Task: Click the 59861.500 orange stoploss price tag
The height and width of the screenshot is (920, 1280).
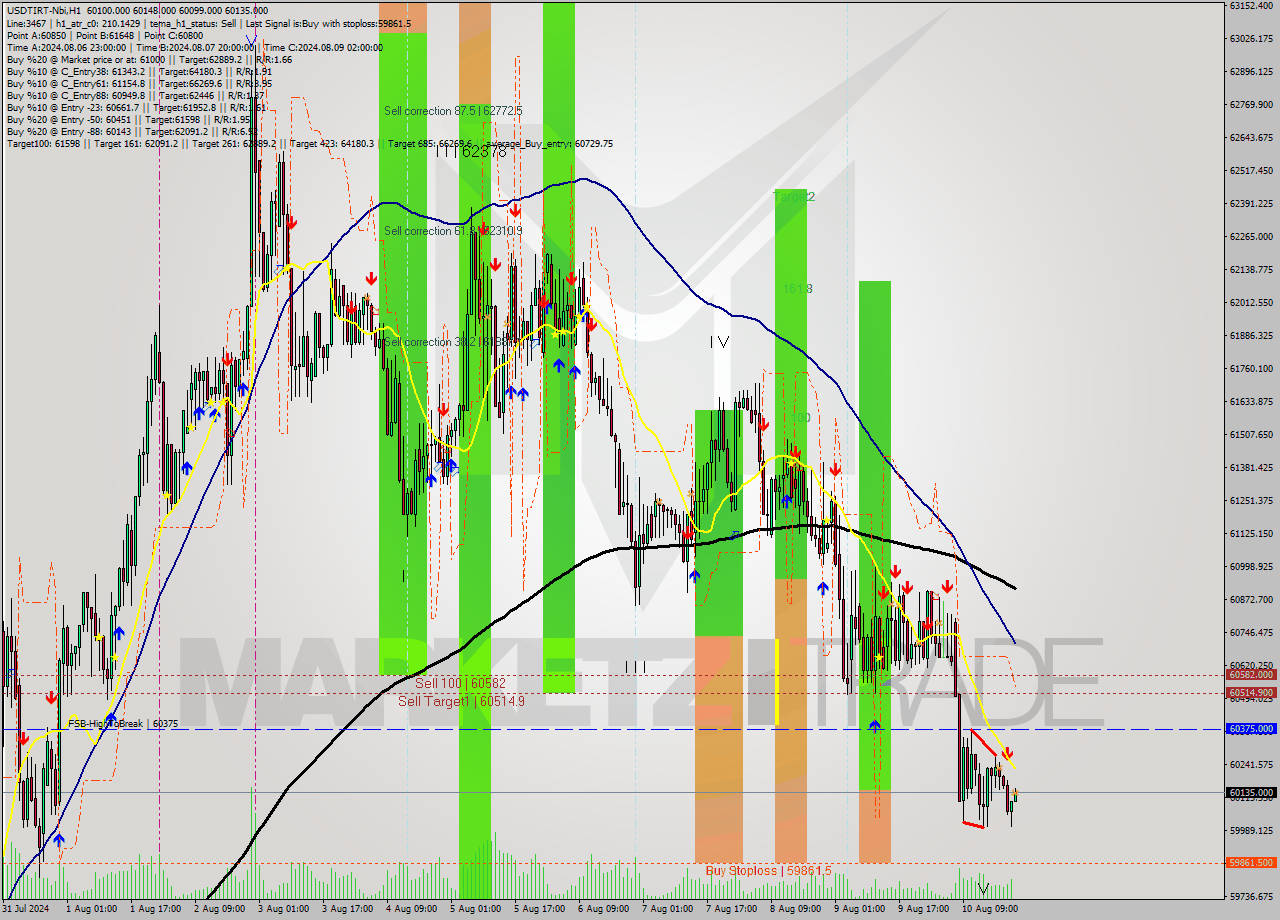Action: pos(1251,862)
